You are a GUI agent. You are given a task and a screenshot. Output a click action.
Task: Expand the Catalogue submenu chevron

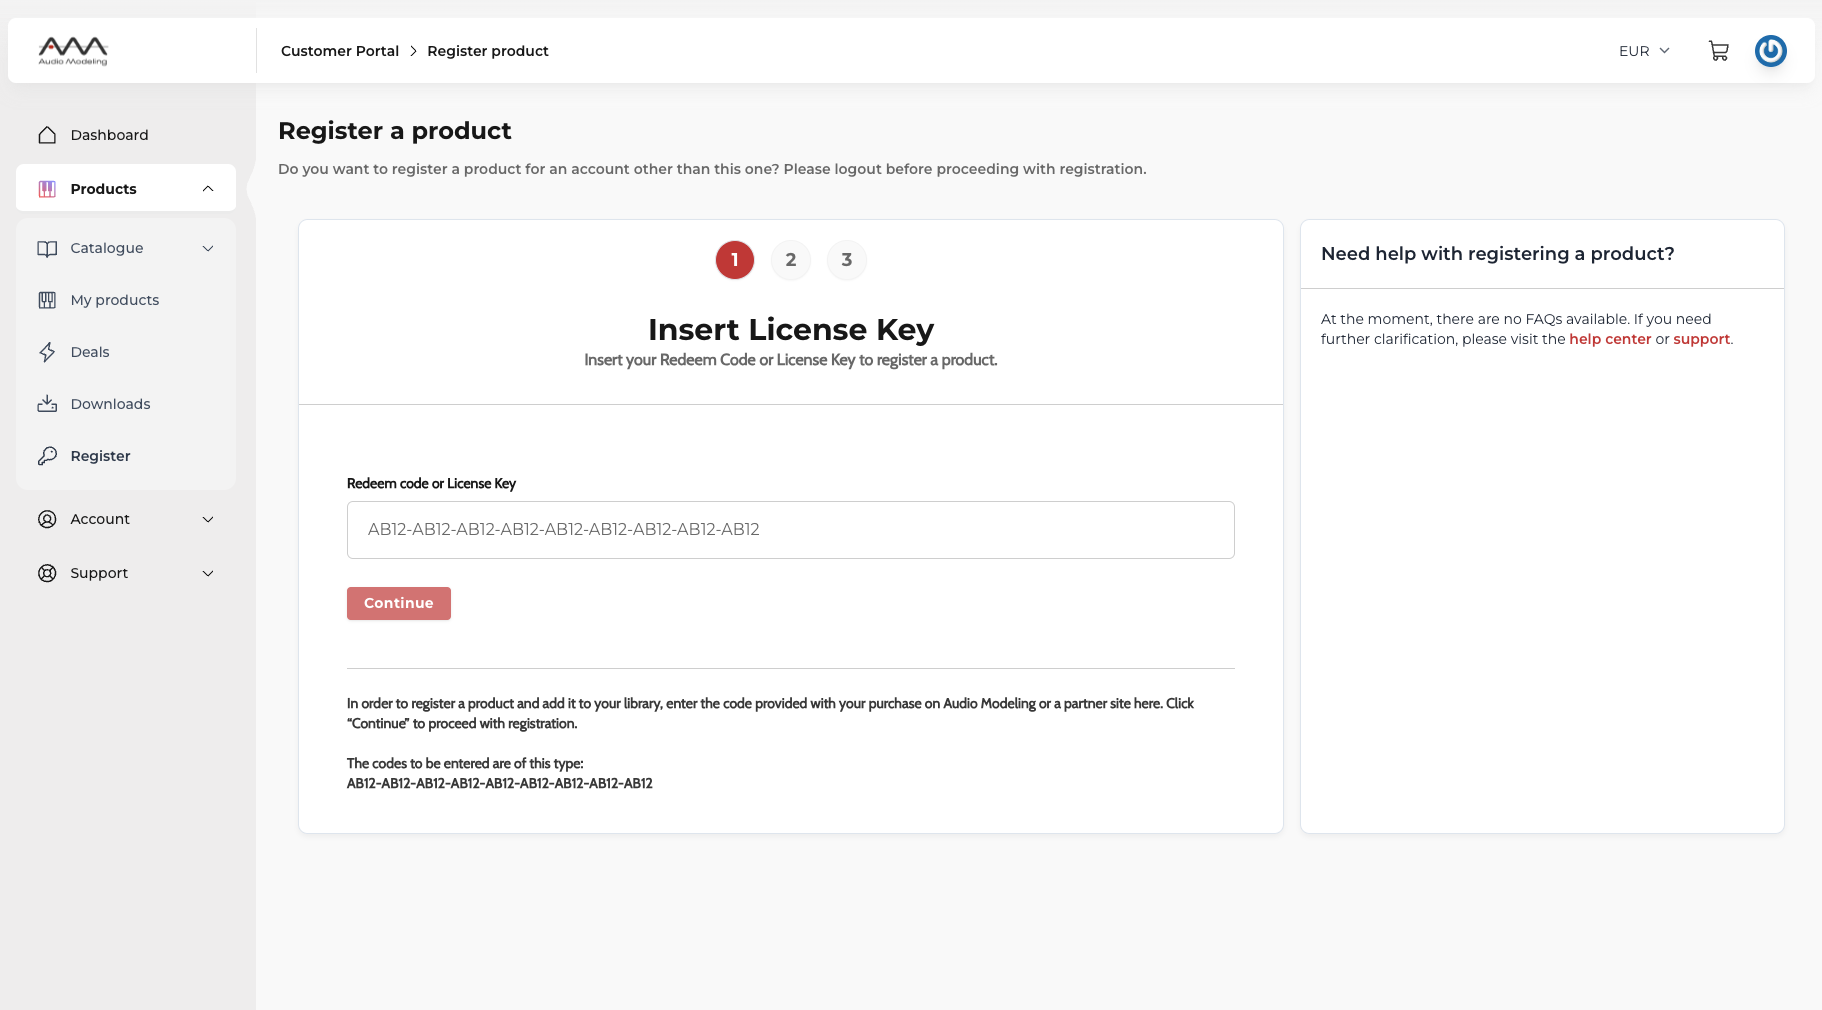click(208, 248)
